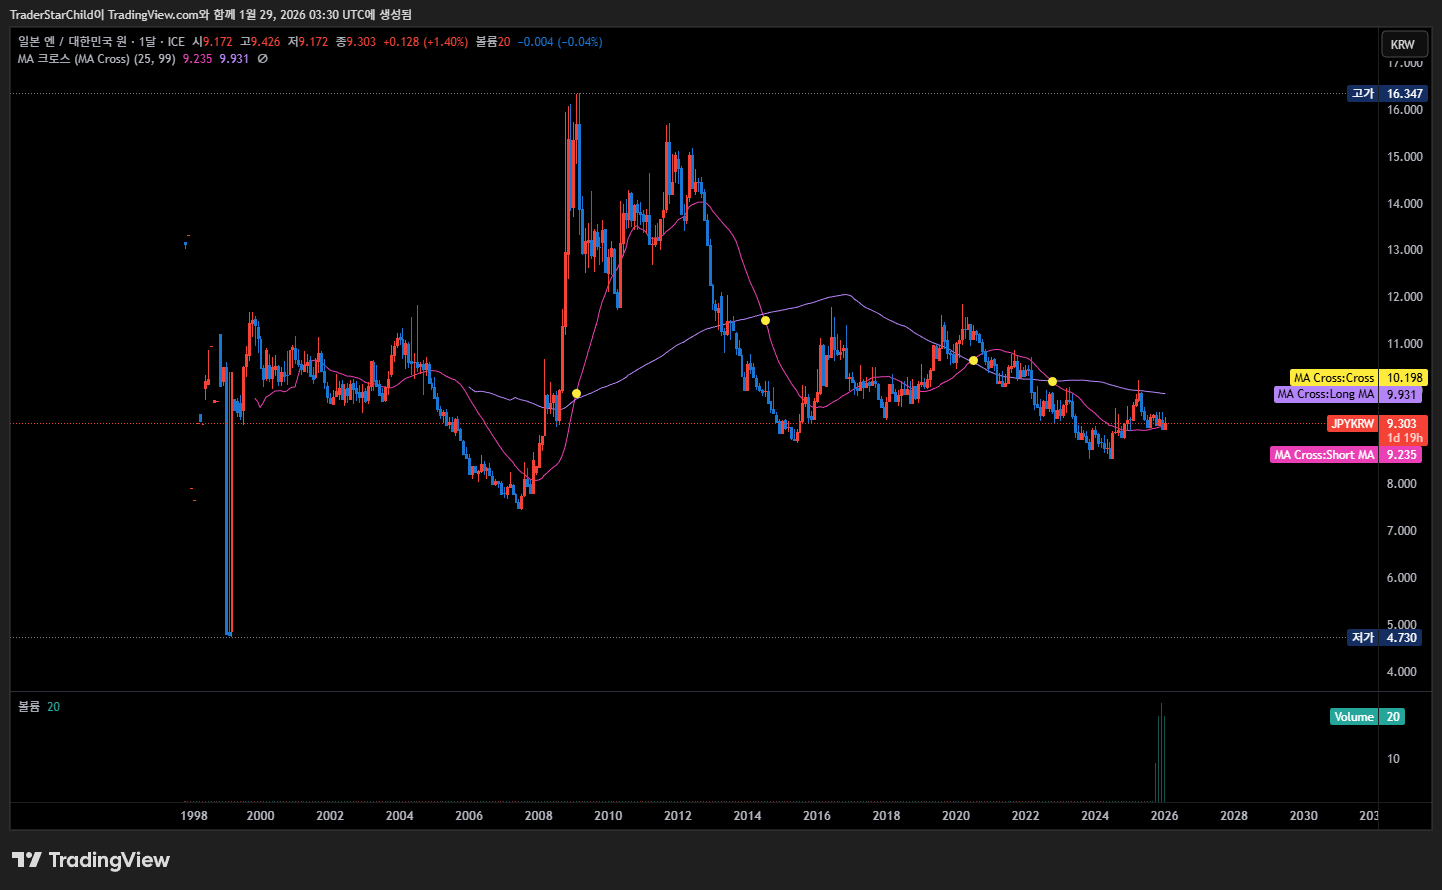Select the pink MA Cross:Short MA label

[1324, 455]
